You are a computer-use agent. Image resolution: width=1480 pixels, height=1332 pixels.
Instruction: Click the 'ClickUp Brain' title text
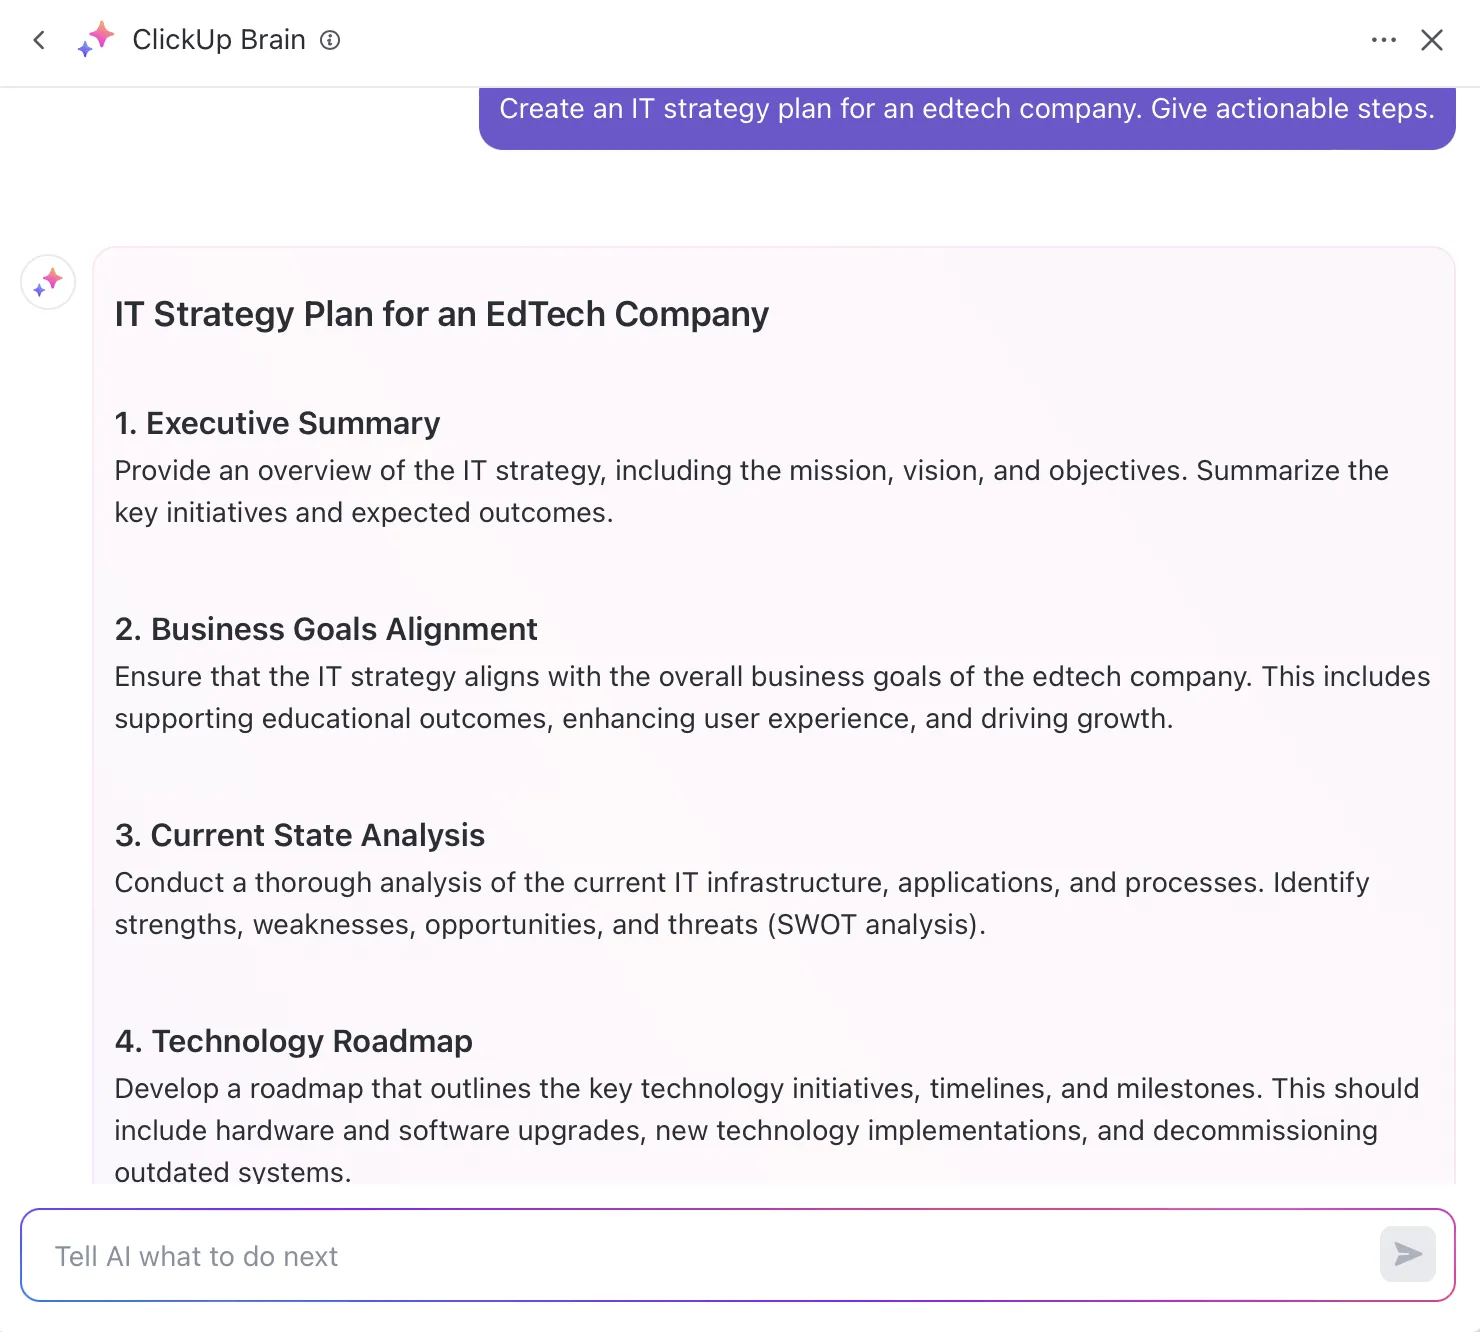pyautogui.click(x=219, y=39)
